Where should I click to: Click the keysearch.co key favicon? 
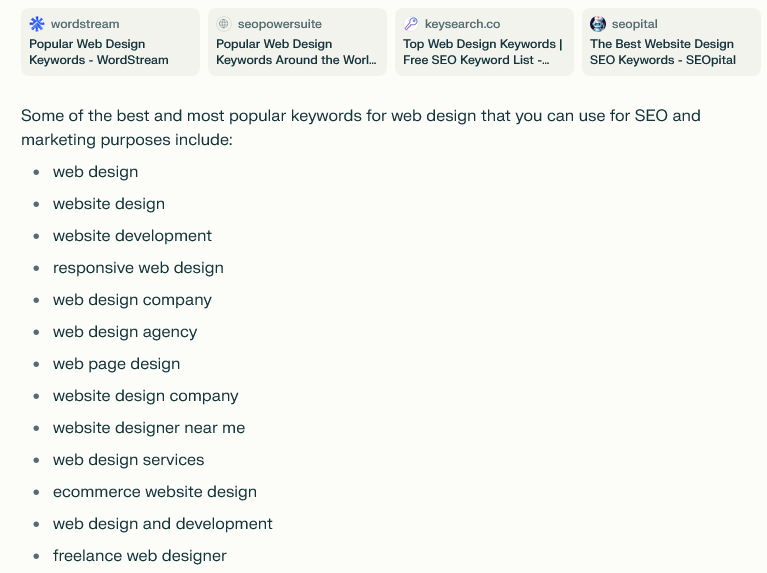(x=411, y=24)
